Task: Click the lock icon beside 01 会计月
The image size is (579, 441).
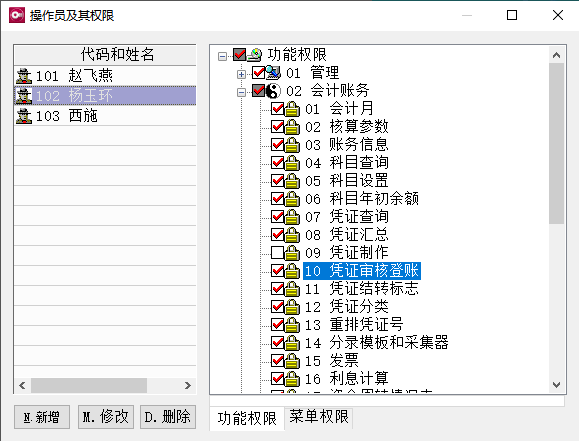Action: tap(292, 109)
